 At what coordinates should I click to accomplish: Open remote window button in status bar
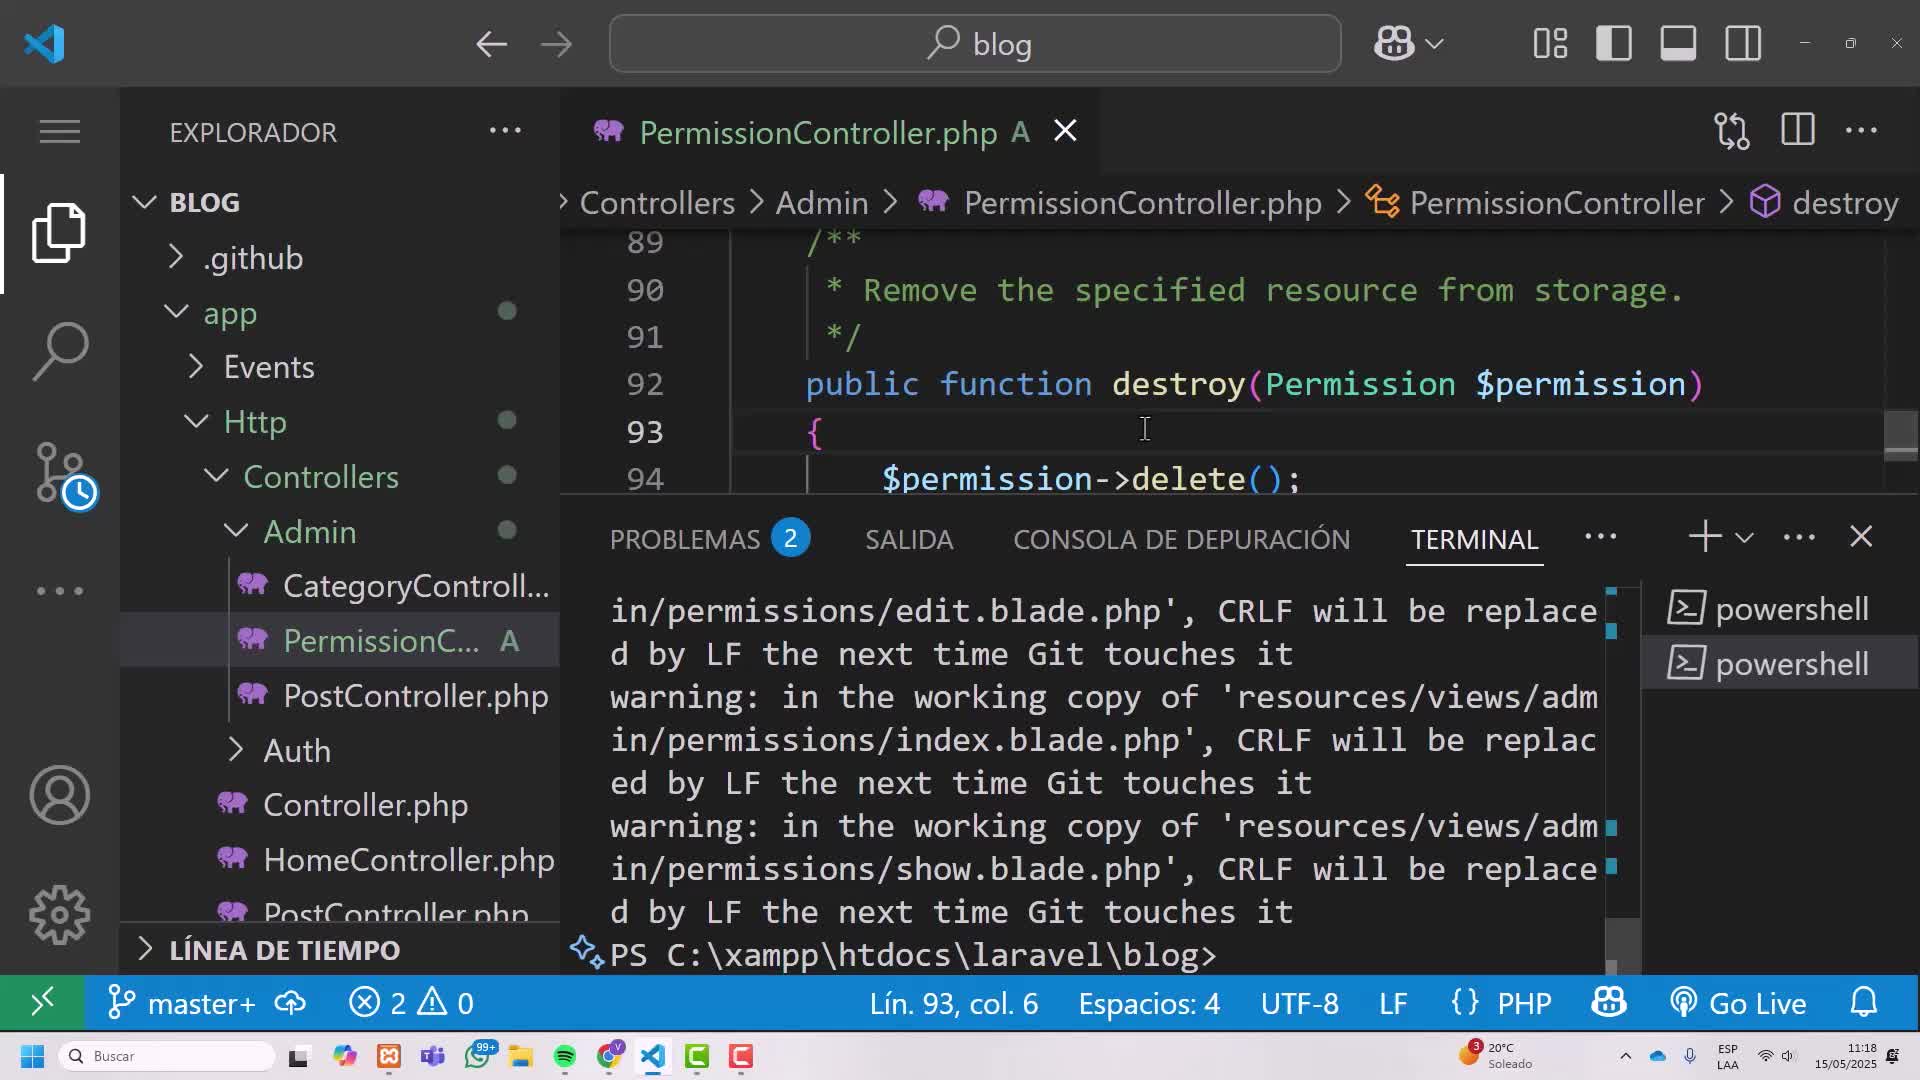[x=42, y=1003]
